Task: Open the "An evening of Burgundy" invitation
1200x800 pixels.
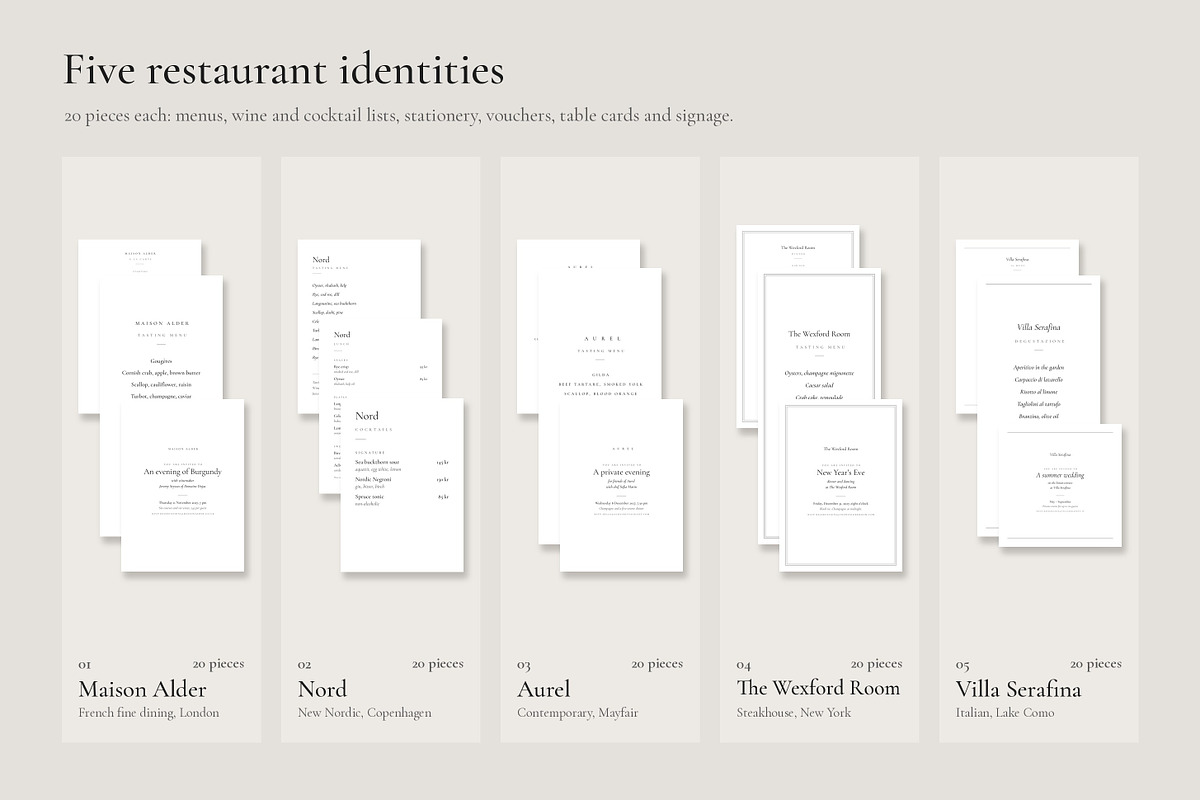Action: pyautogui.click(x=183, y=486)
